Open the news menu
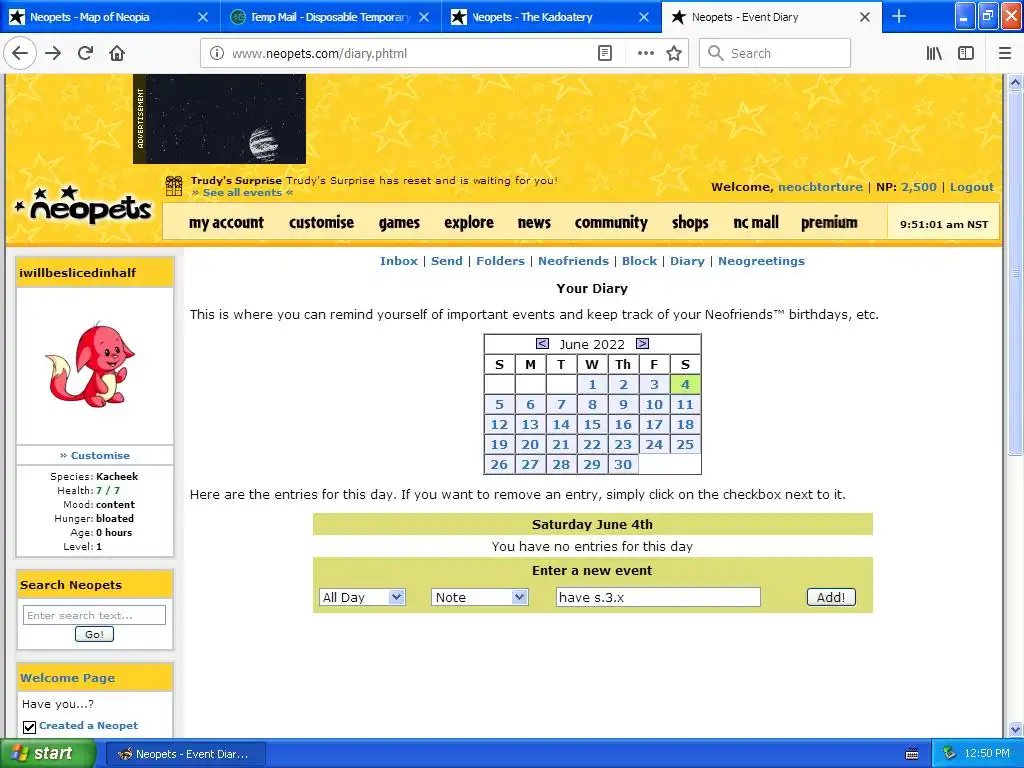This screenshot has width=1024, height=768. tap(534, 223)
